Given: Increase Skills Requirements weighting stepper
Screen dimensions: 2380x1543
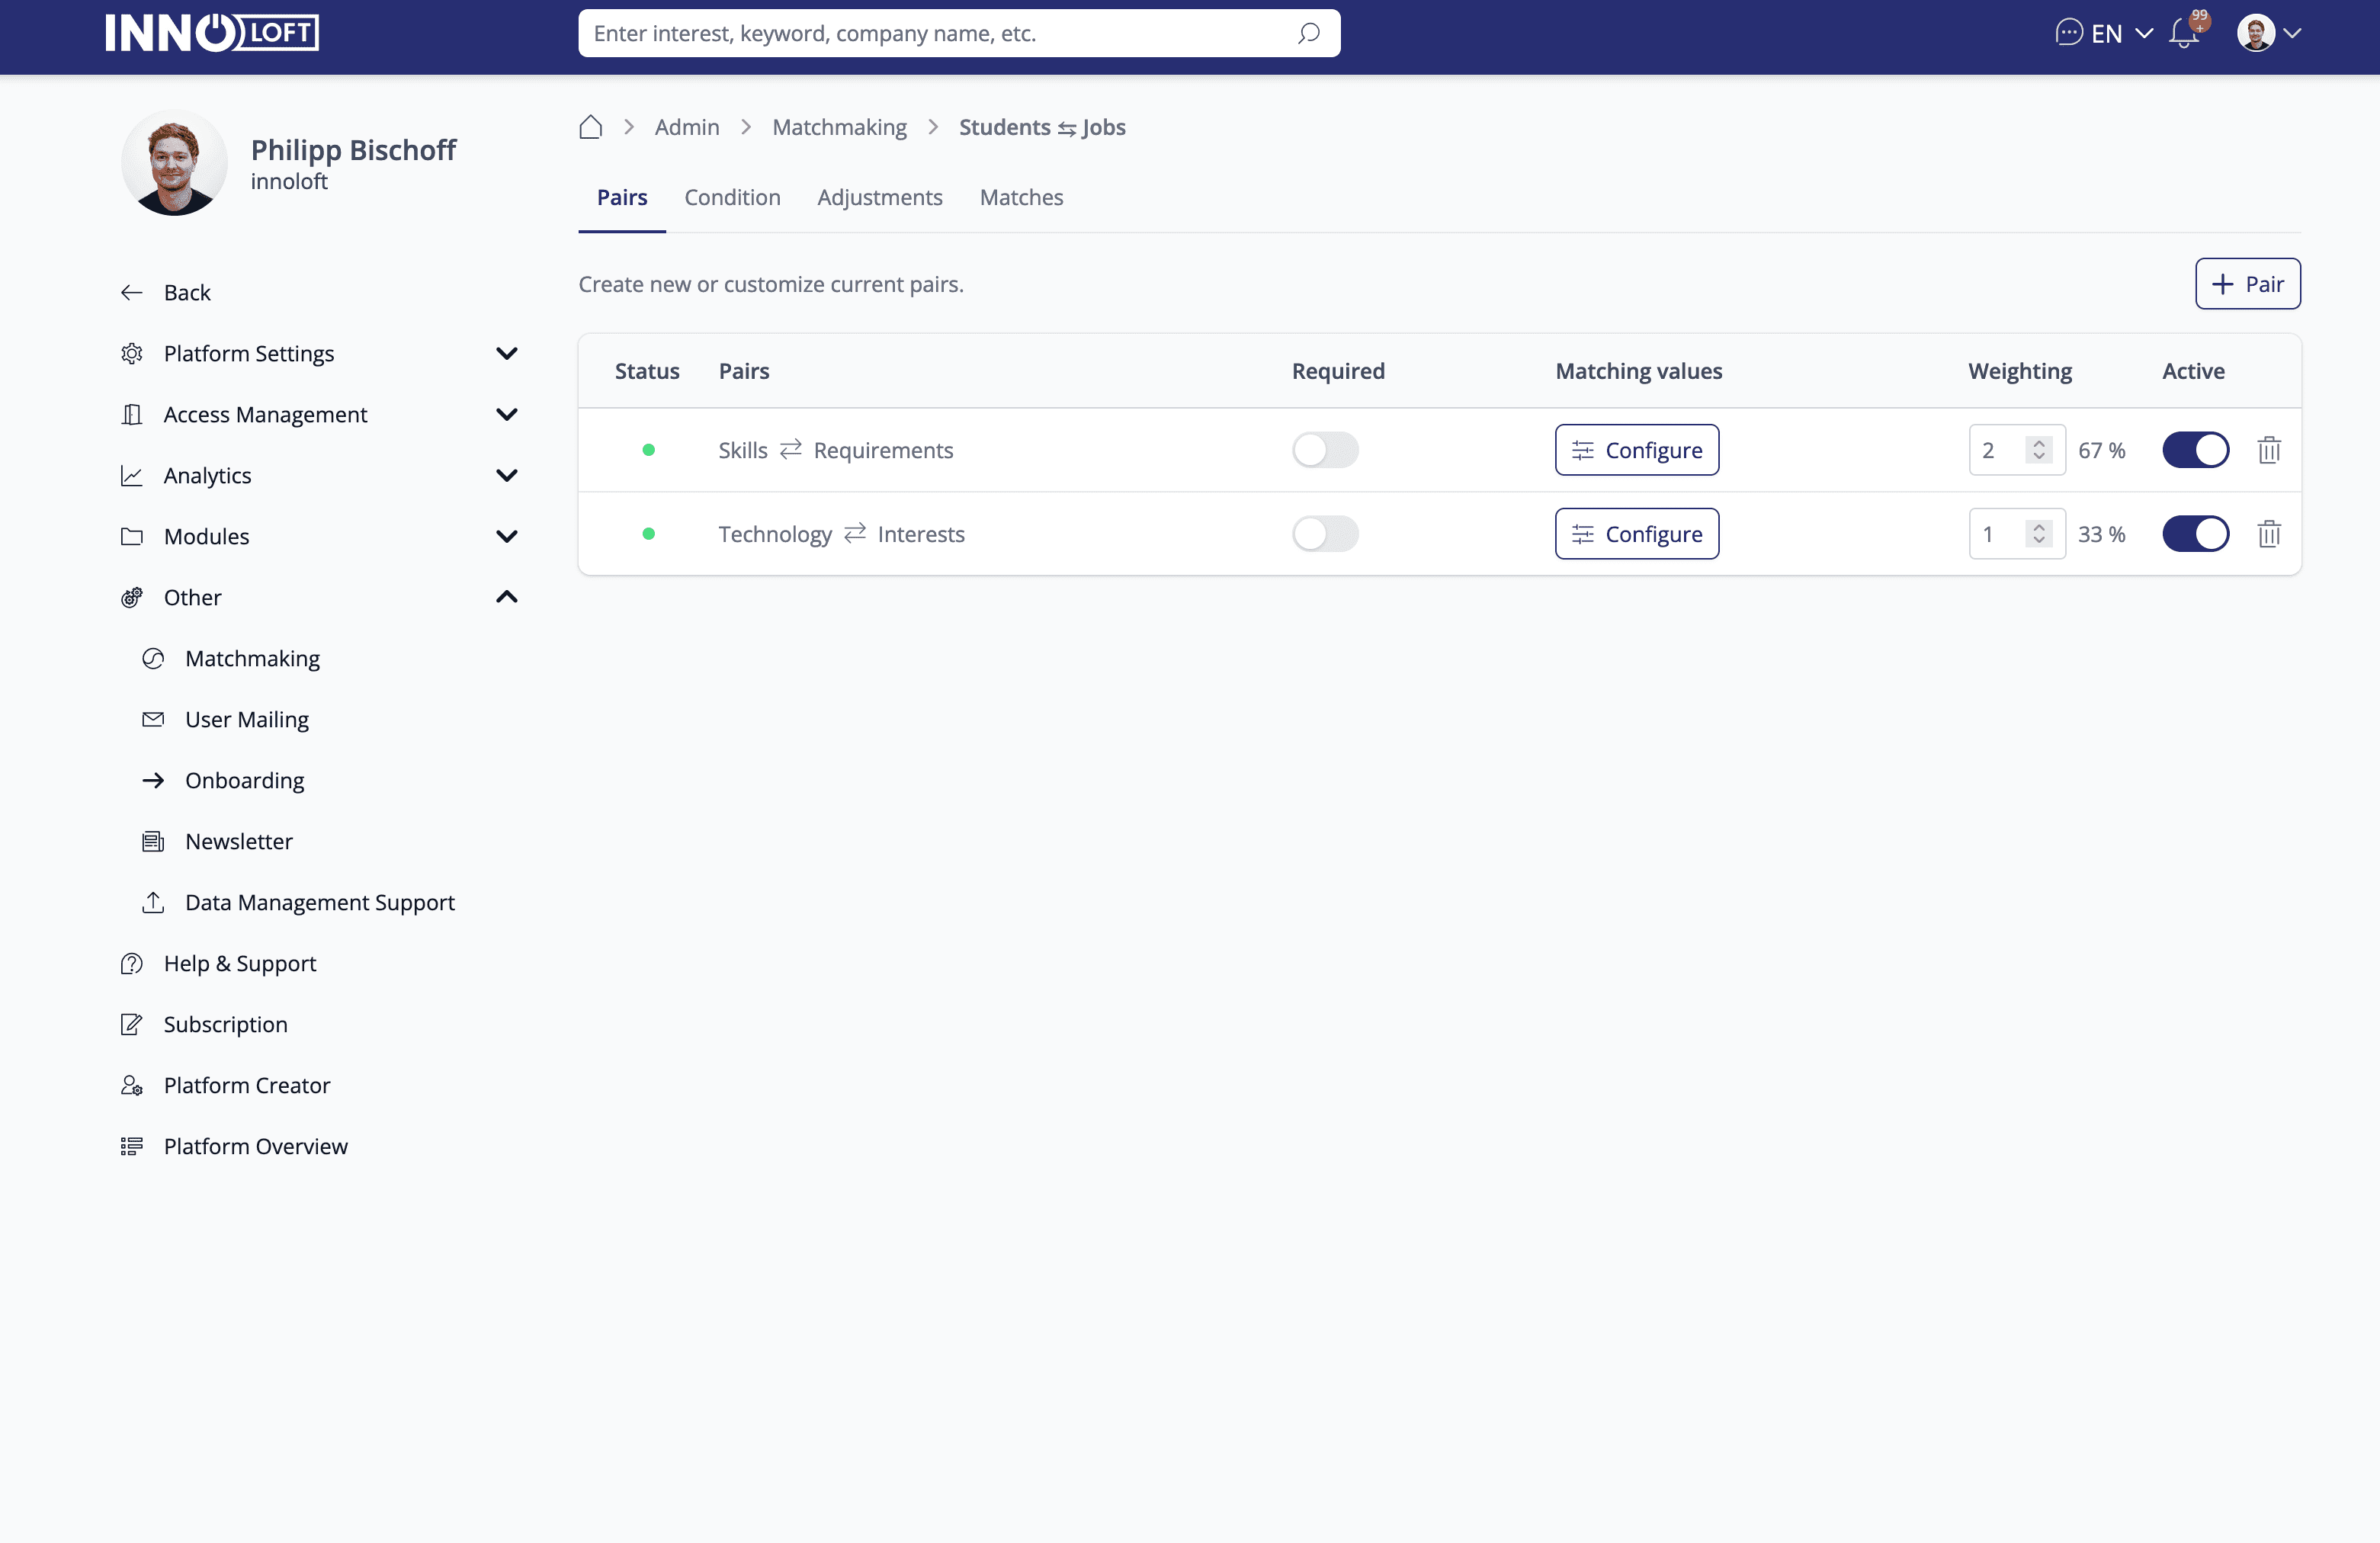Looking at the screenshot, I should (2038, 443).
